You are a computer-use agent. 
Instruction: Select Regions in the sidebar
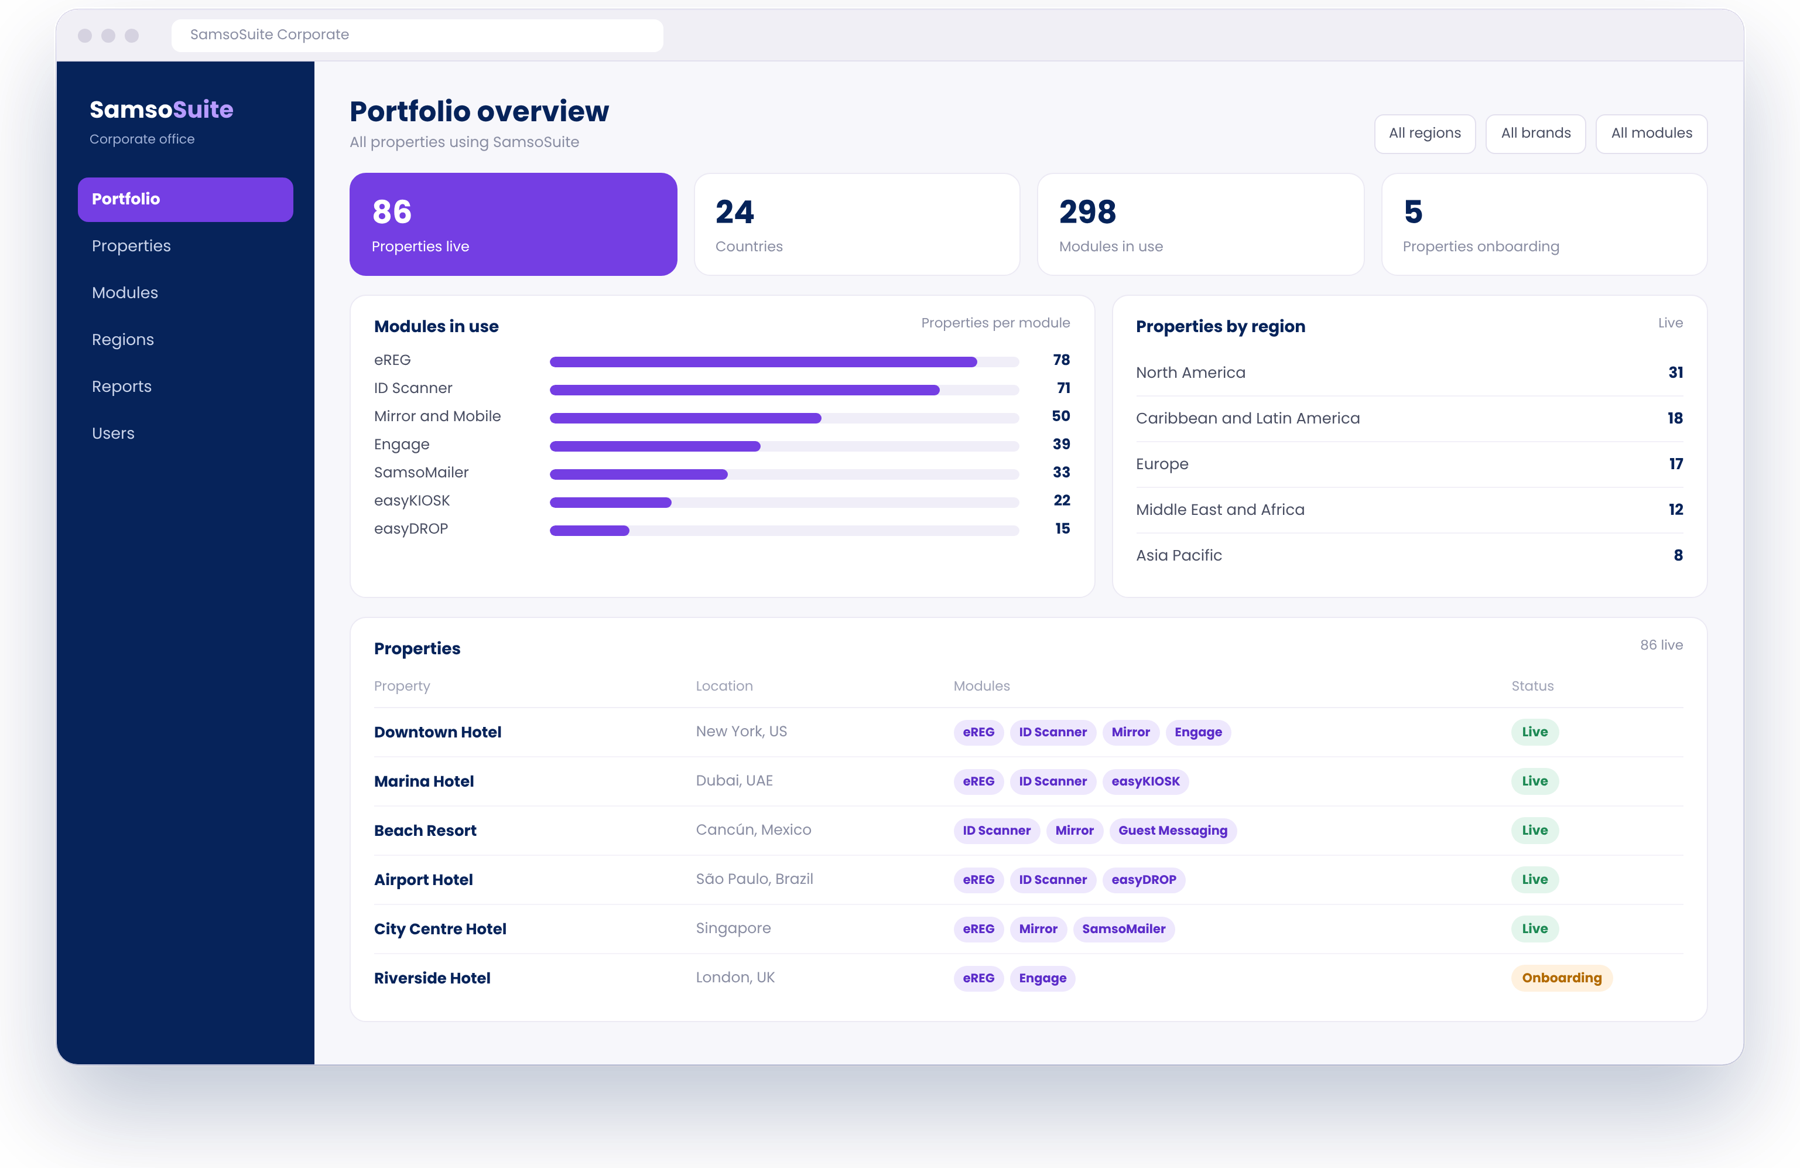click(x=123, y=340)
